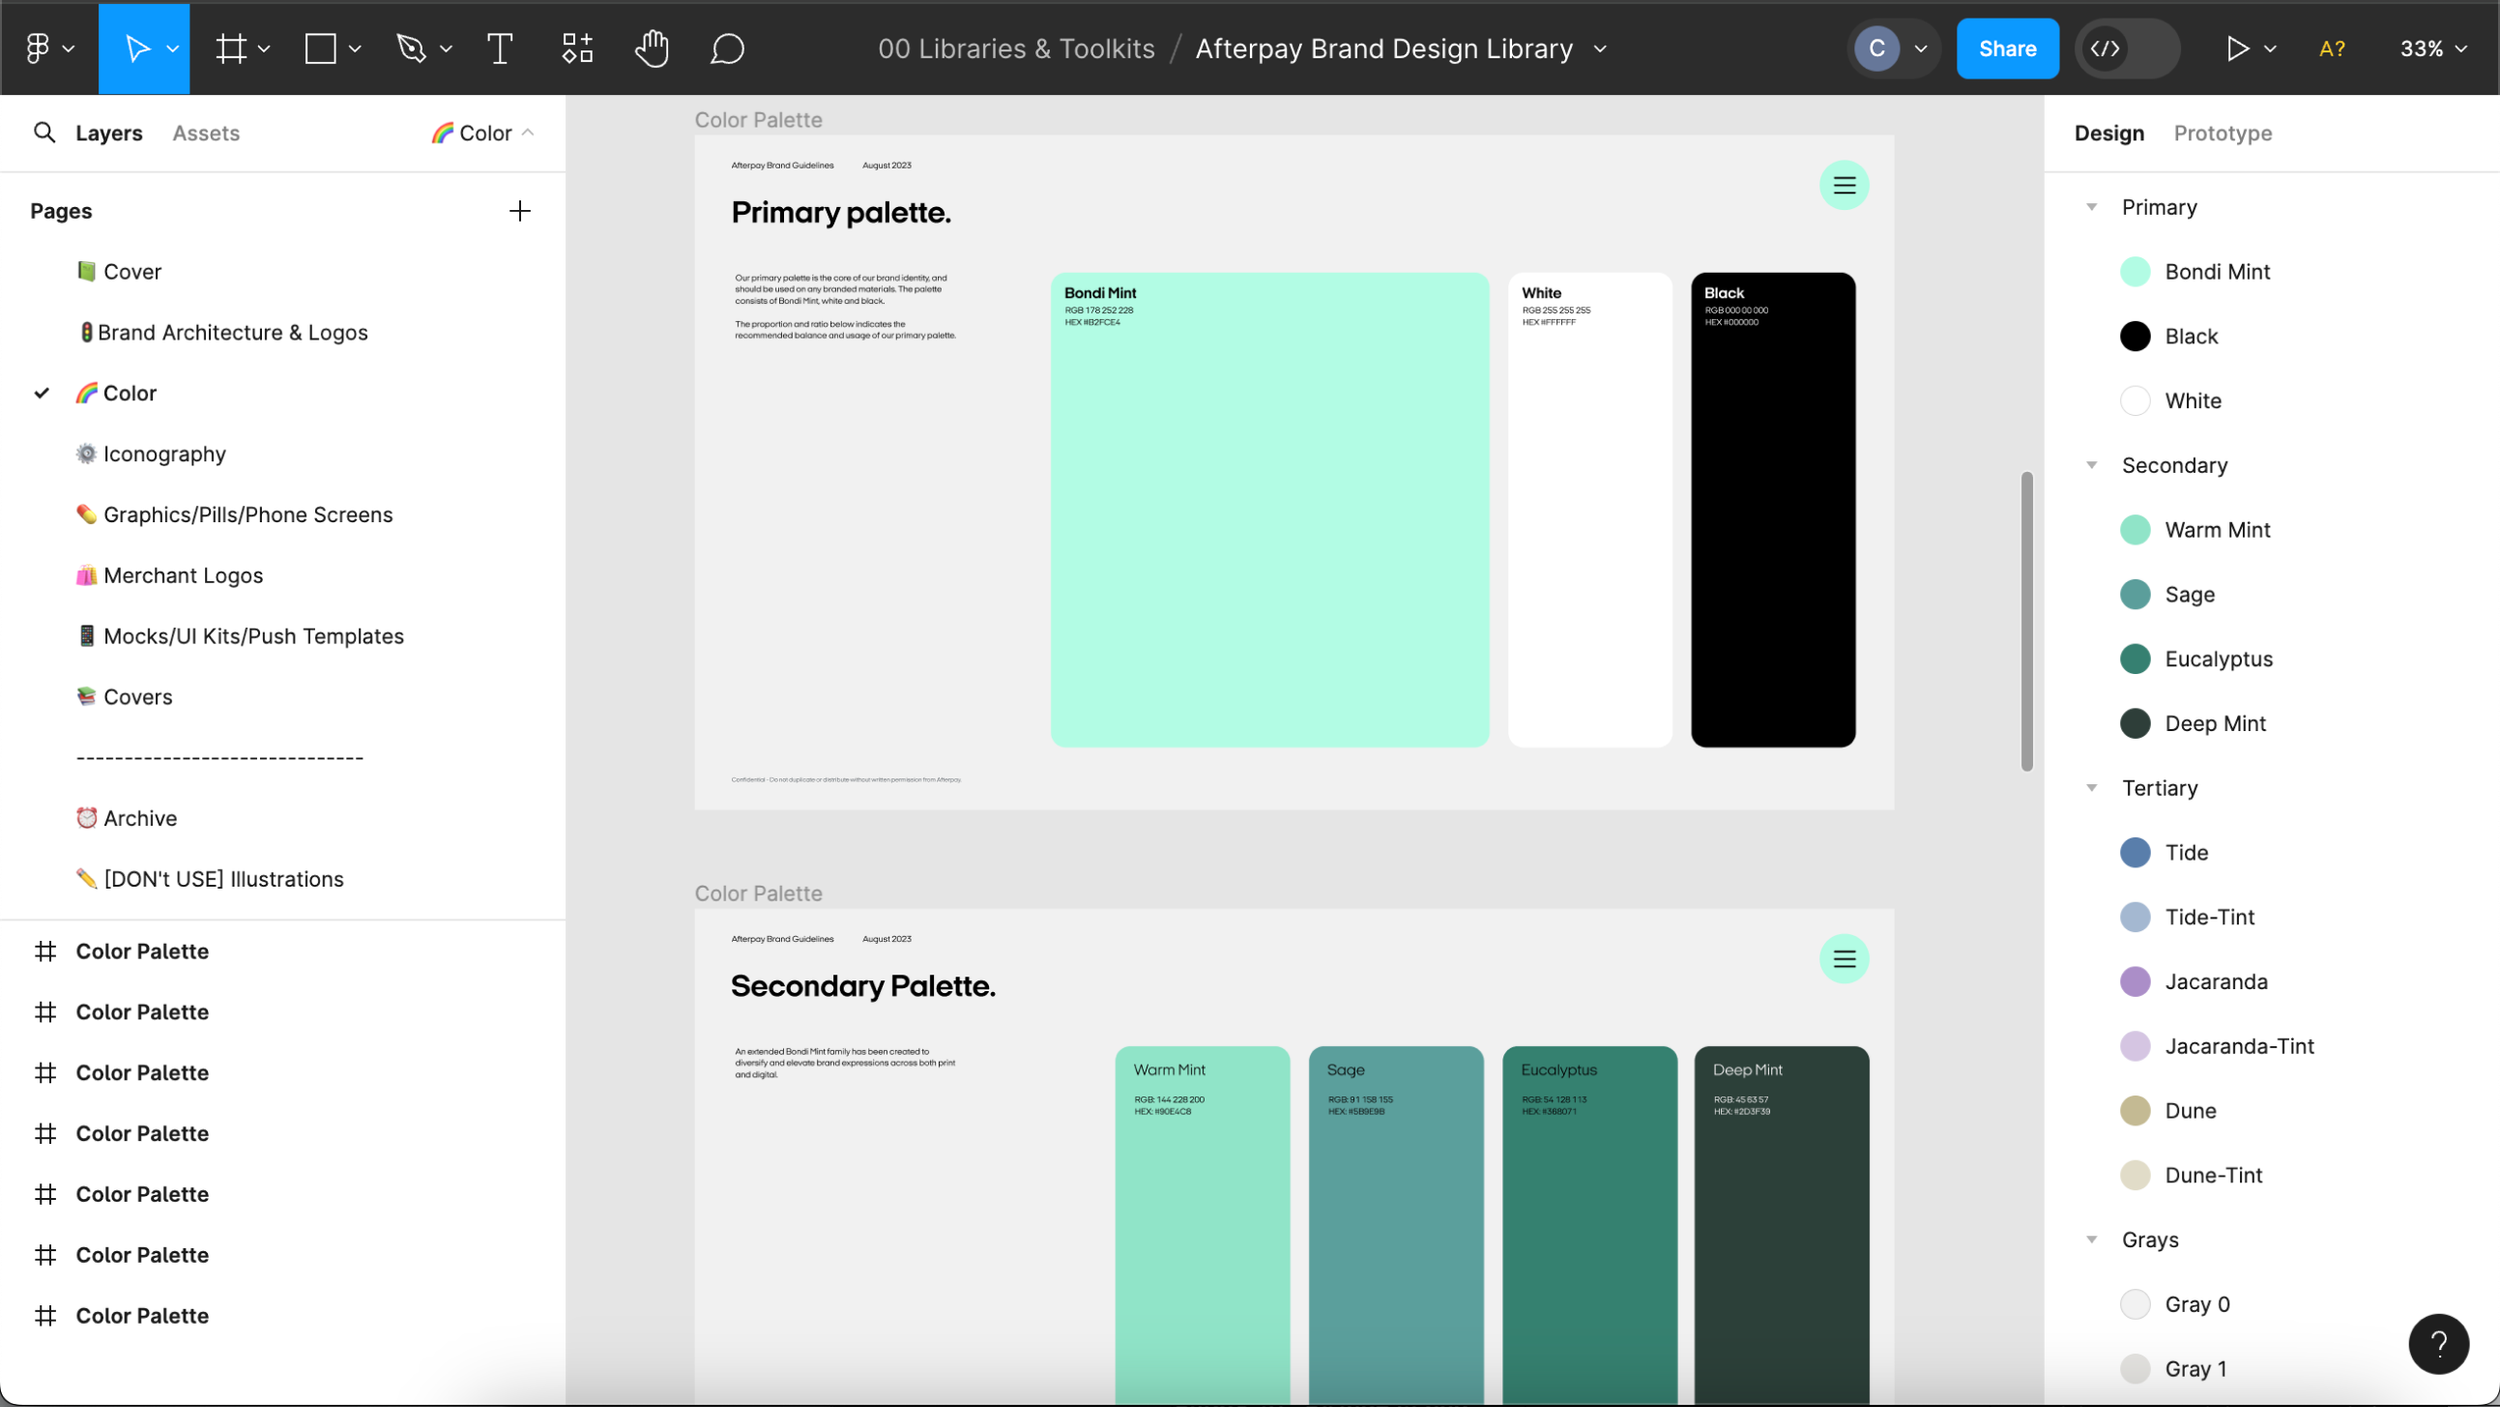Add a new page with plus icon
The height and width of the screenshot is (1407, 2500).
[519, 211]
